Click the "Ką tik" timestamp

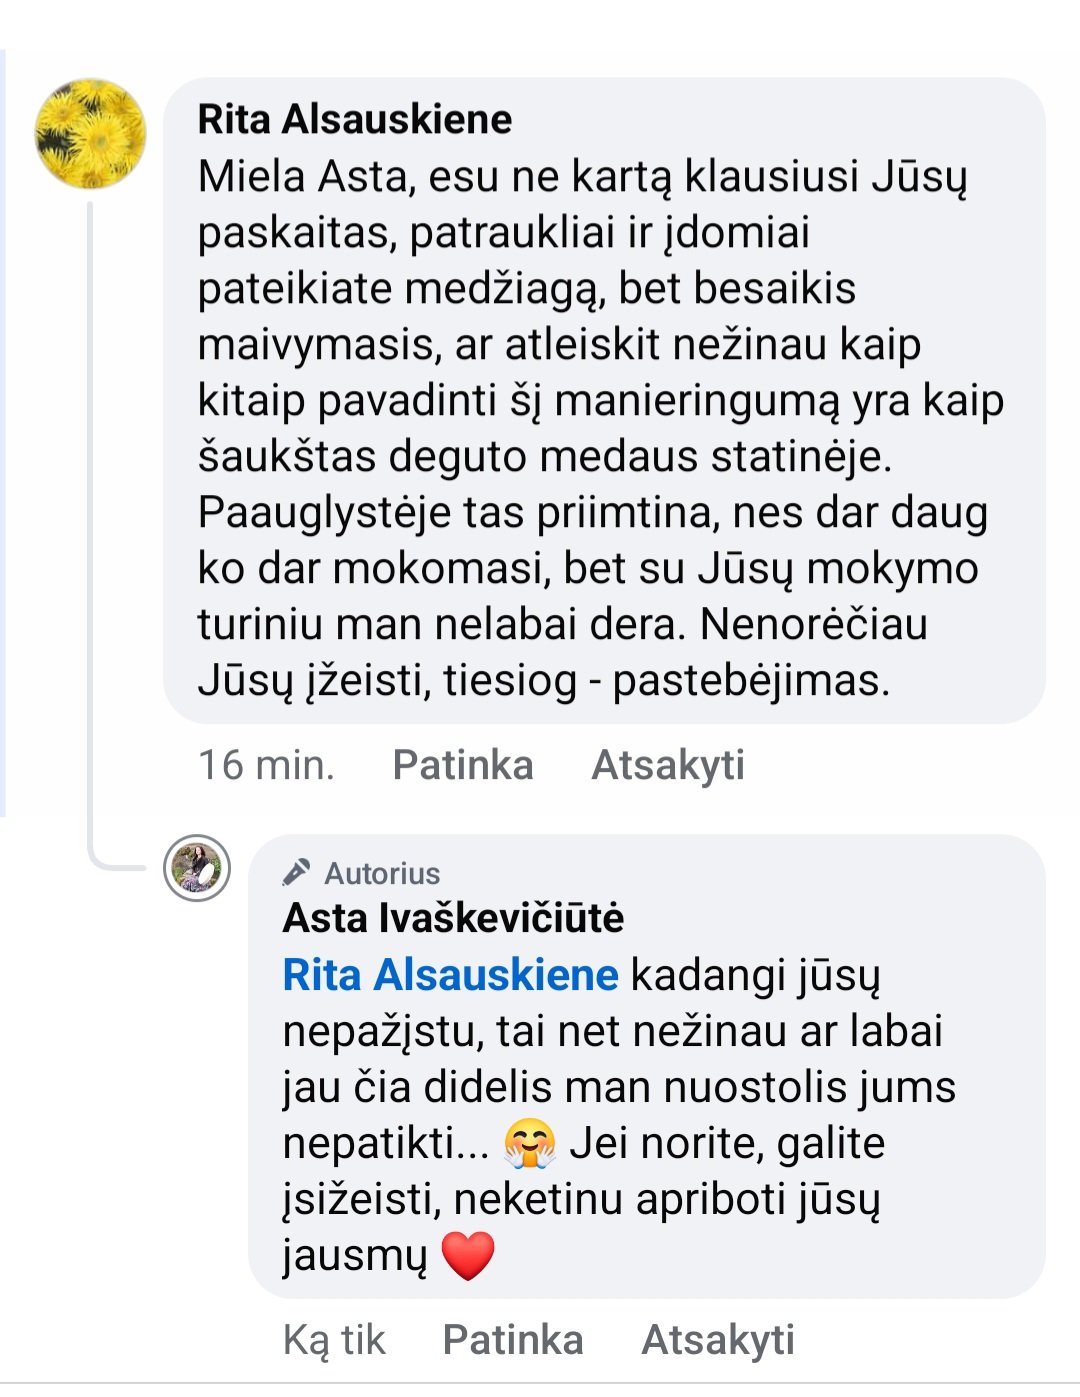pyautogui.click(x=334, y=1339)
